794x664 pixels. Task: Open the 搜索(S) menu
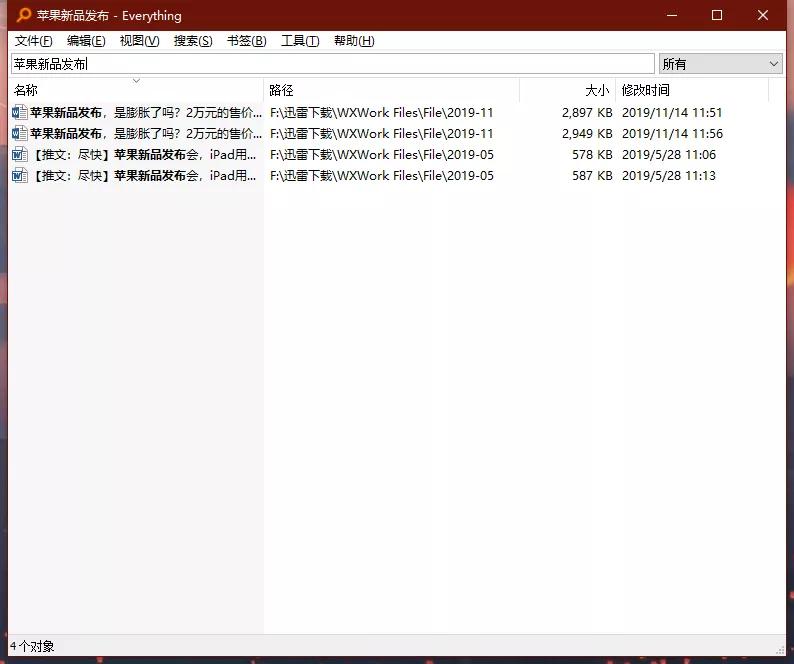pyautogui.click(x=193, y=41)
